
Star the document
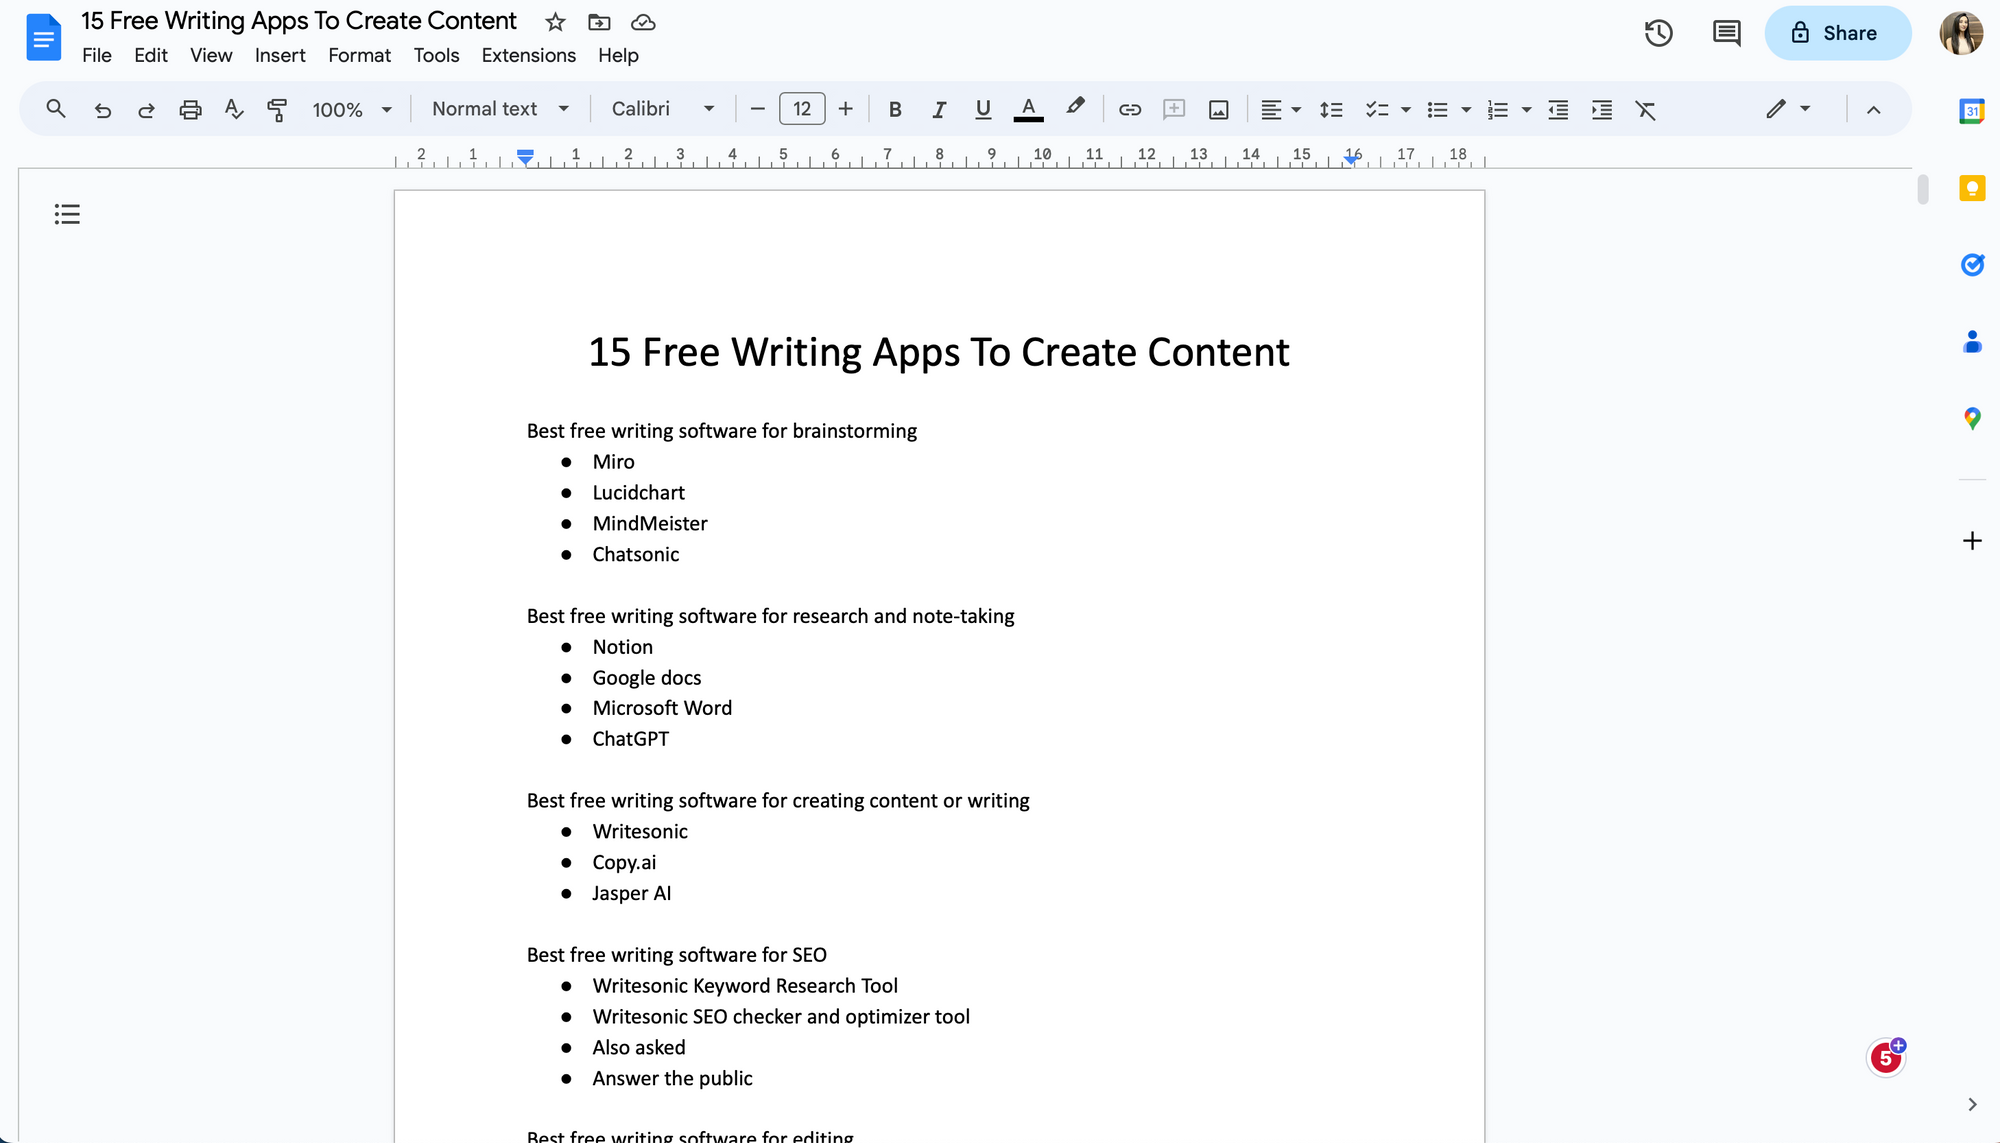point(554,22)
